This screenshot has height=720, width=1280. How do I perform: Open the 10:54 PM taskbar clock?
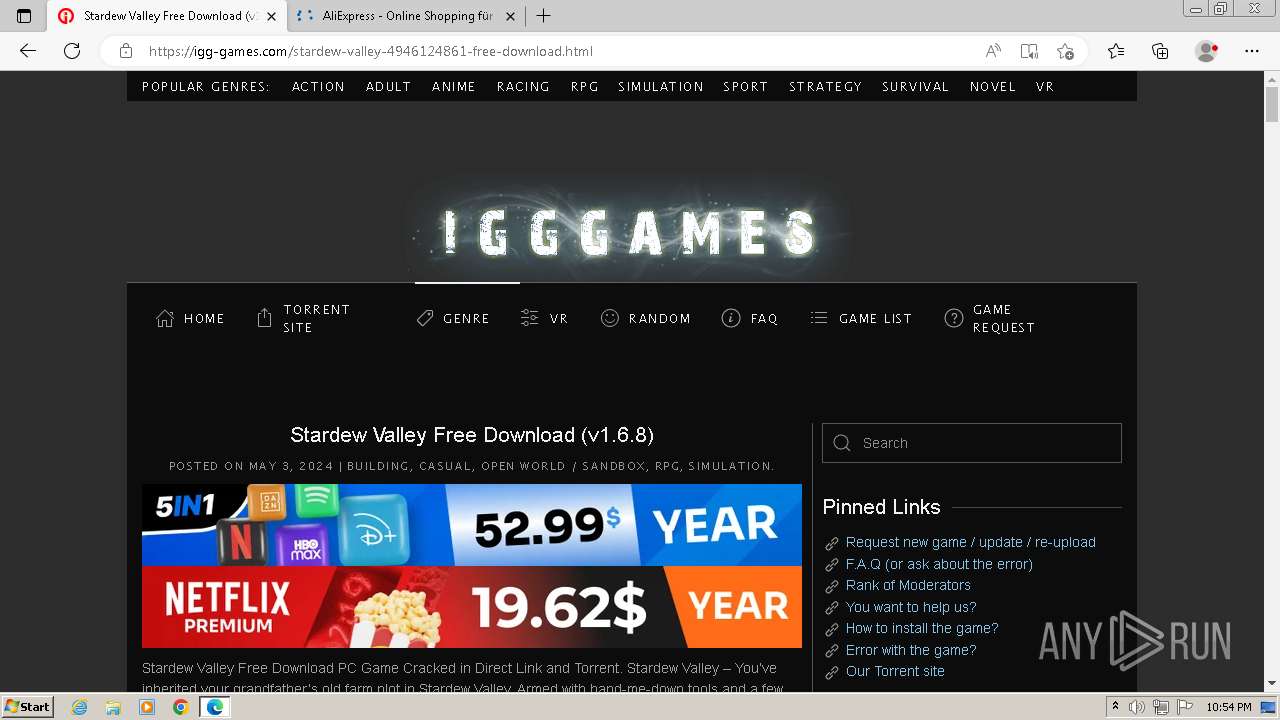1229,707
